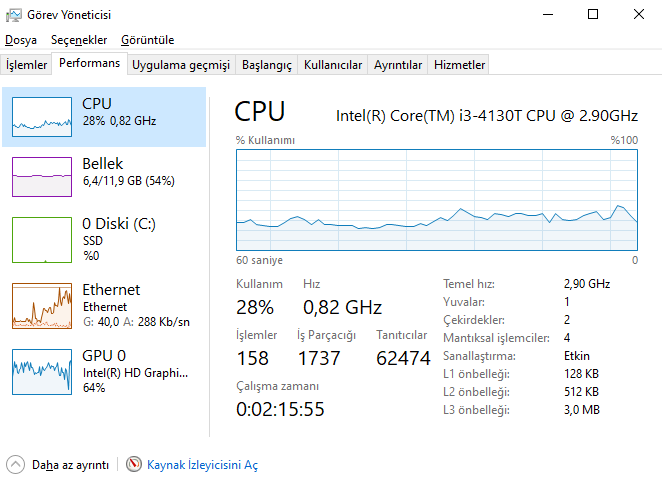662x489 pixels.
Task: Open the Seçenekler menu
Action: click(x=78, y=40)
